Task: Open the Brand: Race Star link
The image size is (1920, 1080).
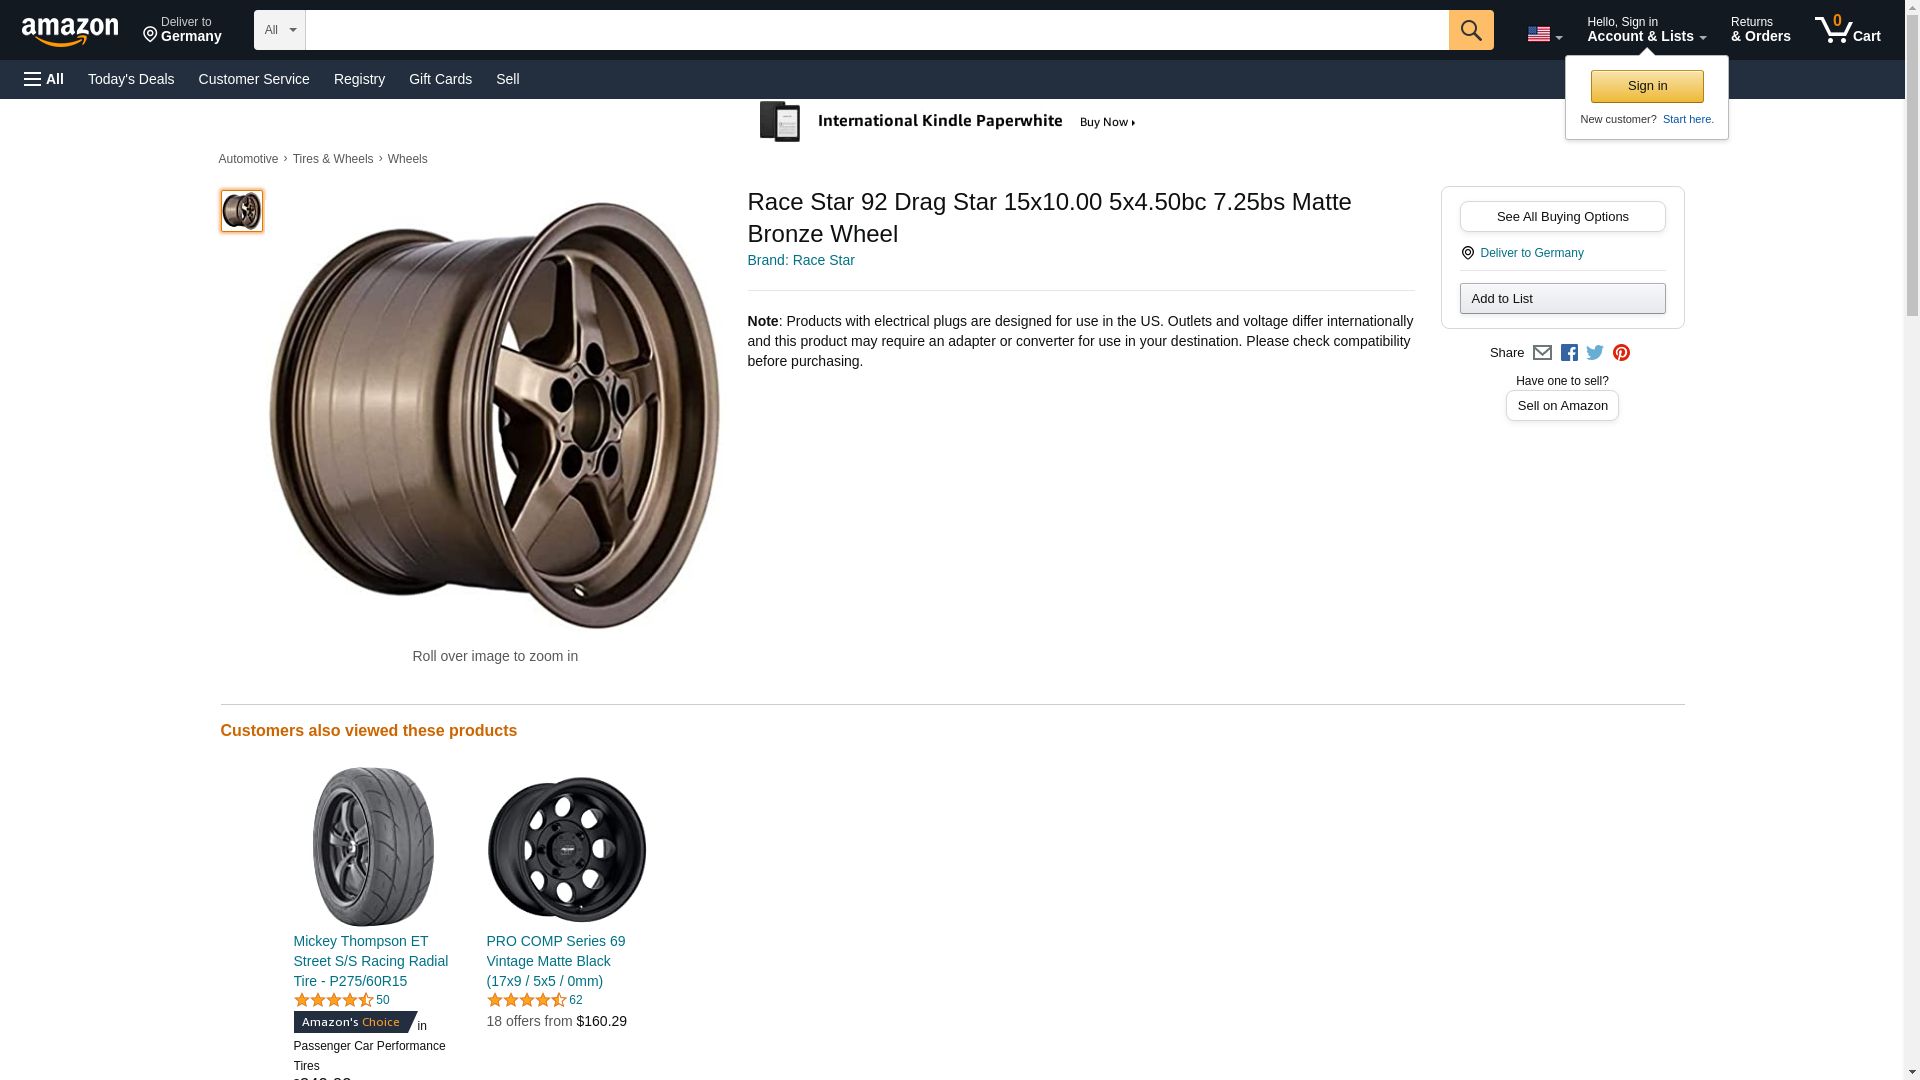Action: 801,260
